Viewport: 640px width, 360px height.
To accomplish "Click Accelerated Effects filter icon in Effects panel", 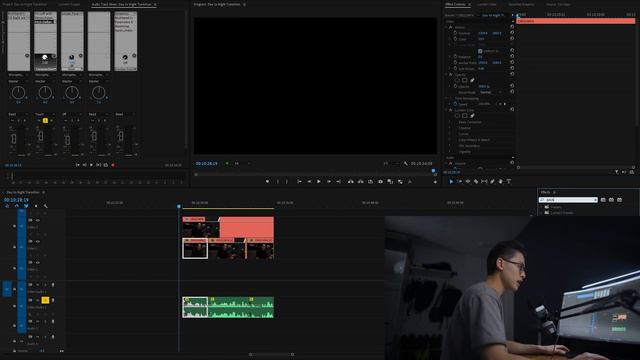I will click(603, 200).
